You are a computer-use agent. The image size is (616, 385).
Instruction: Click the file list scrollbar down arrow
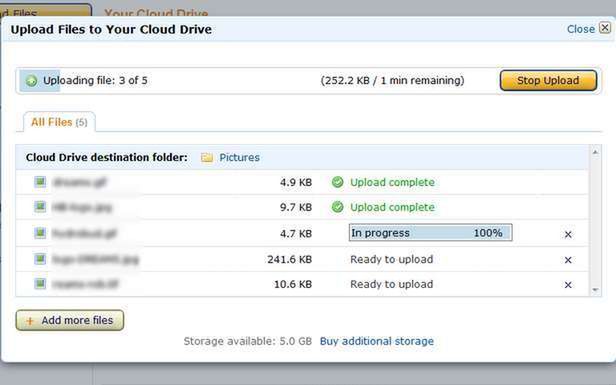coord(595,290)
